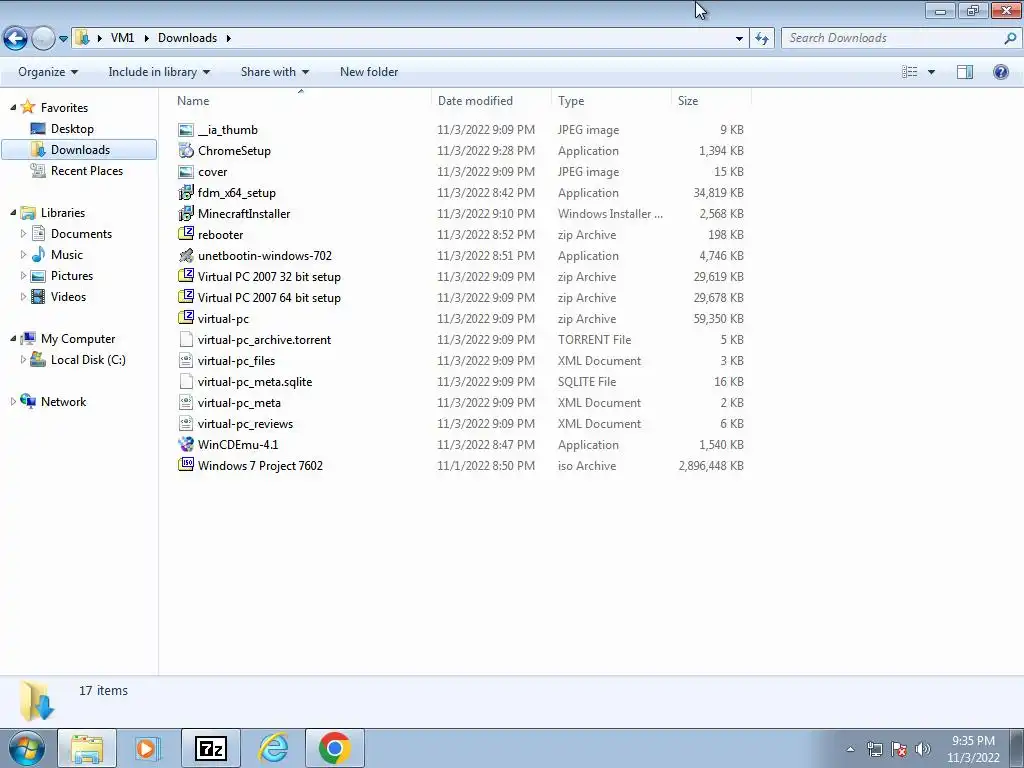Open the view options dropdown arrow
The image size is (1024, 768).
[x=931, y=72]
